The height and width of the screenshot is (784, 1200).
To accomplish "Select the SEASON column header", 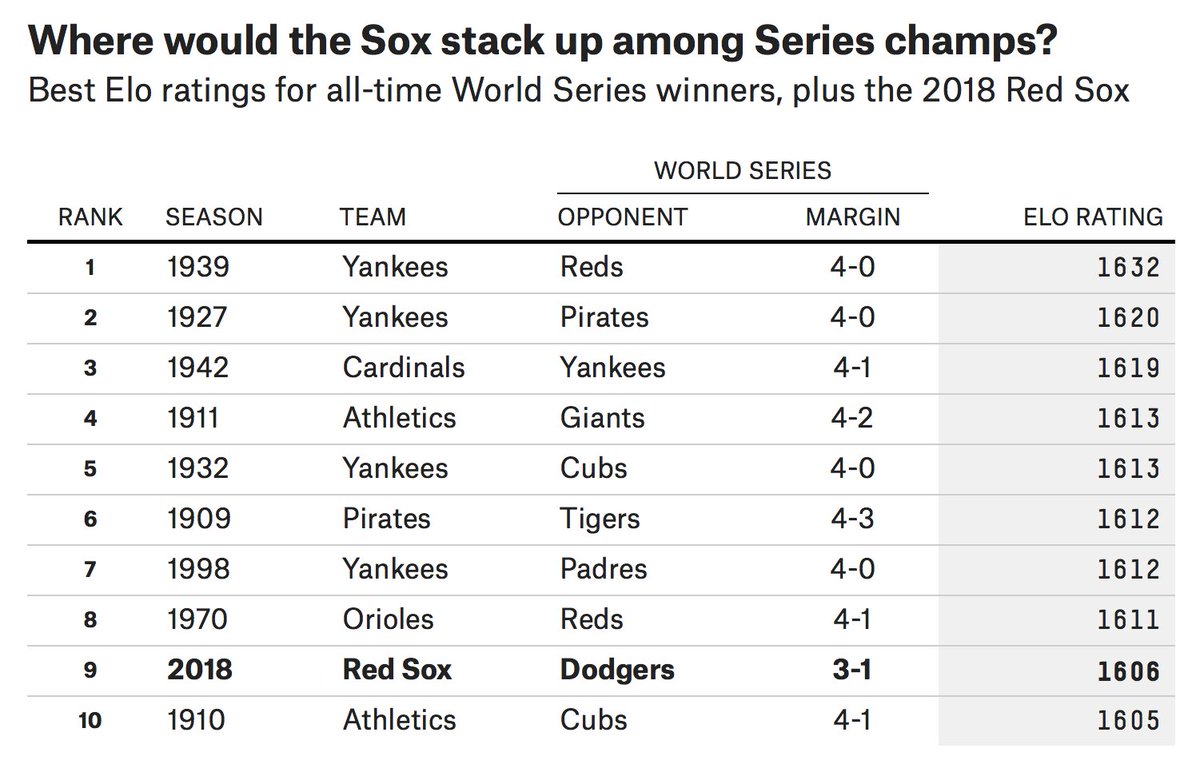I will click(x=214, y=216).
